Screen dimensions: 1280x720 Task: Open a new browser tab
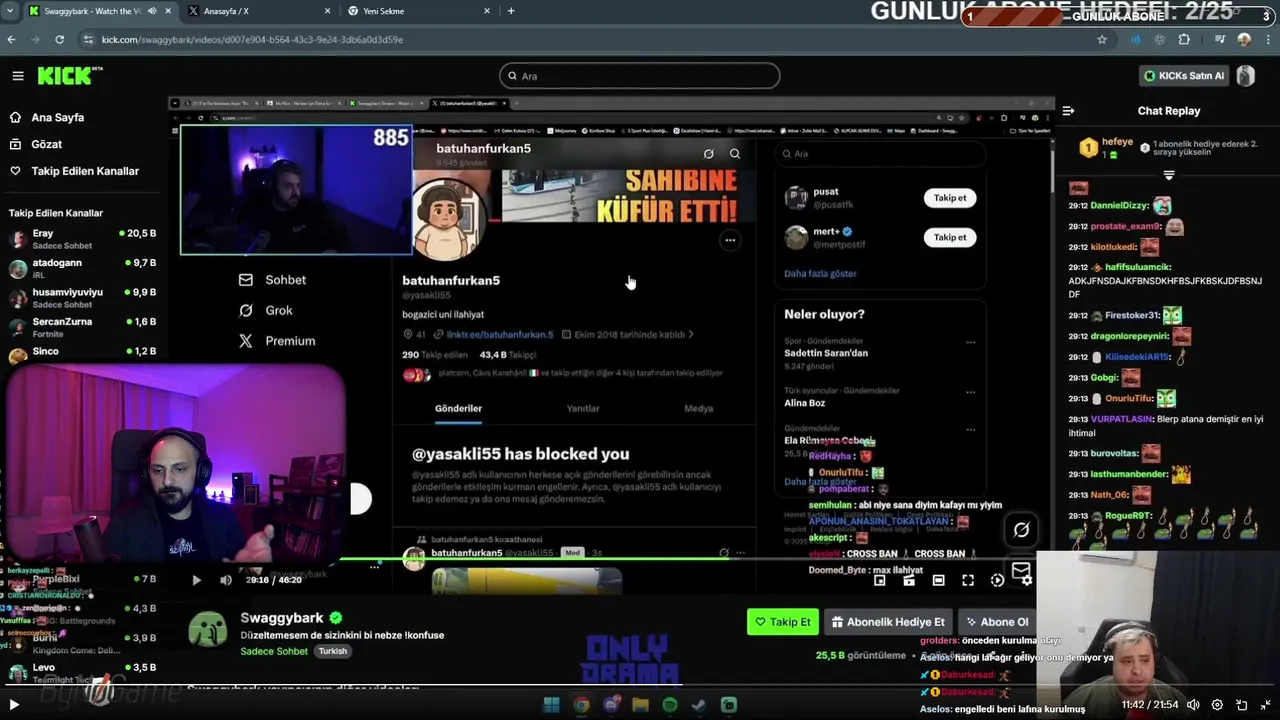[x=511, y=11]
